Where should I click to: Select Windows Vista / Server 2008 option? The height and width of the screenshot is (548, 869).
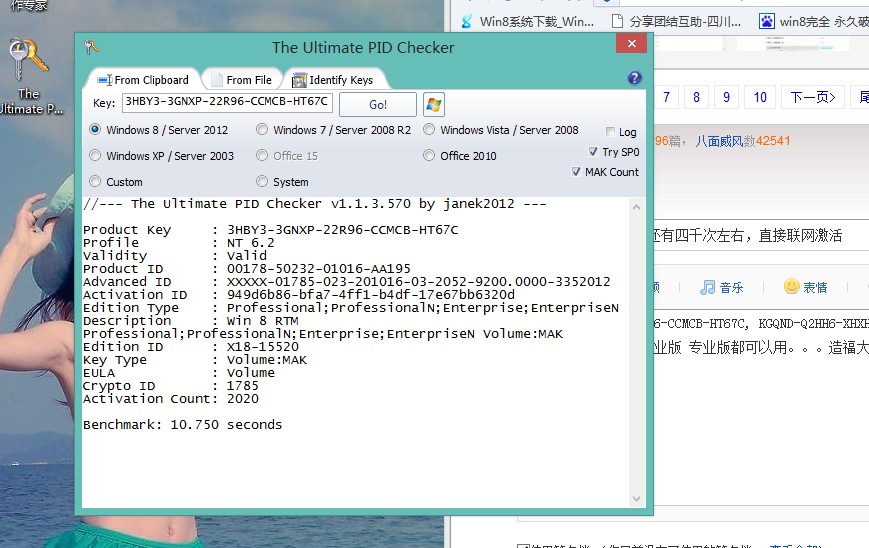click(429, 130)
